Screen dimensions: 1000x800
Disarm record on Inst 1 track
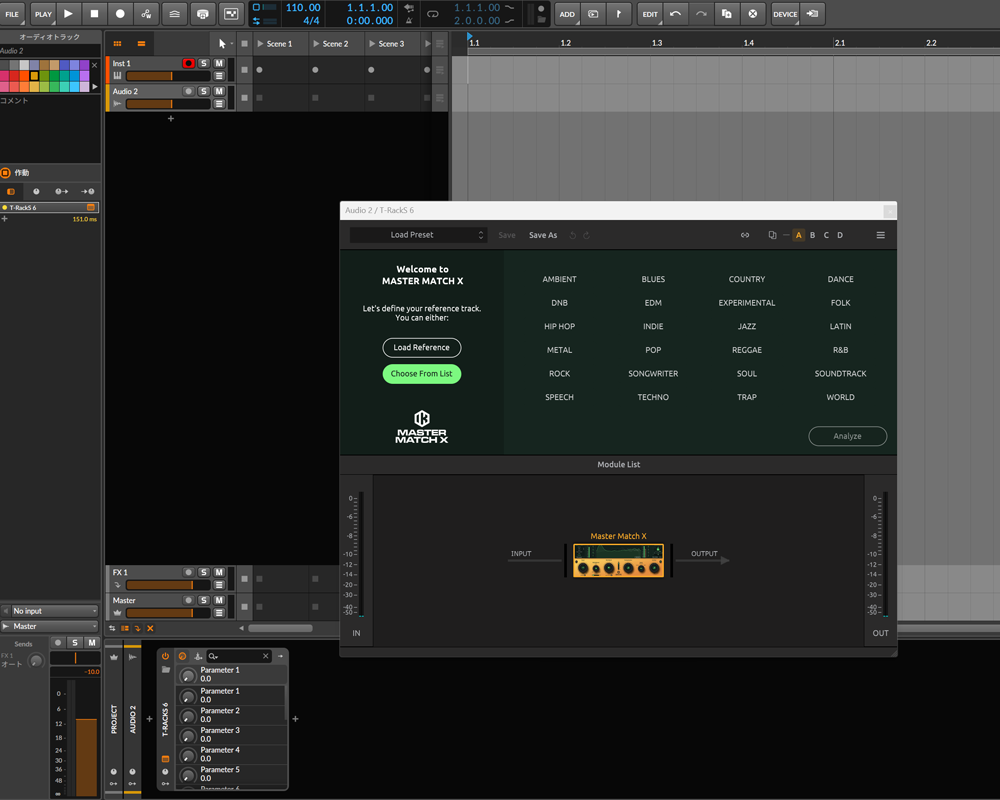(x=188, y=63)
